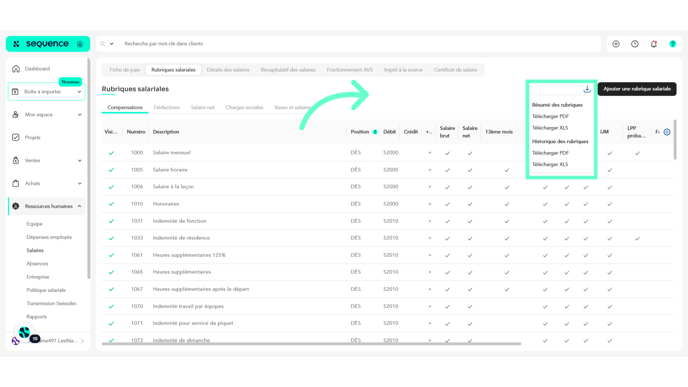Screen dimensions: 688x387
Task: Click the Mon espace person icon
Action: point(16,115)
